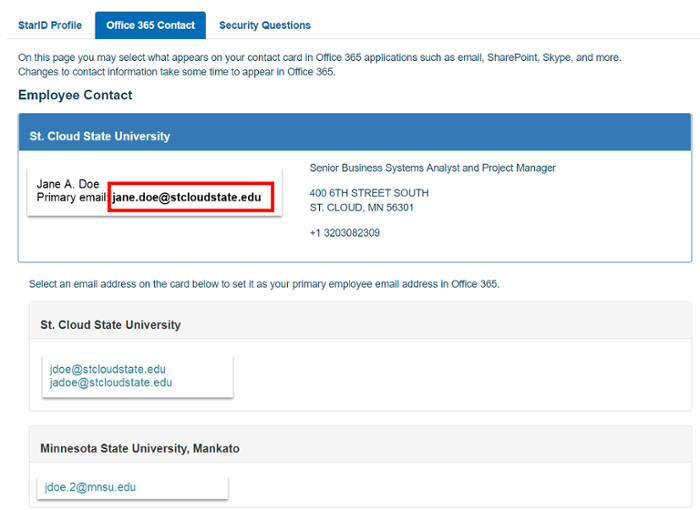Switch to the StarID Profile tab
The height and width of the screenshot is (510, 700).
[x=50, y=25]
